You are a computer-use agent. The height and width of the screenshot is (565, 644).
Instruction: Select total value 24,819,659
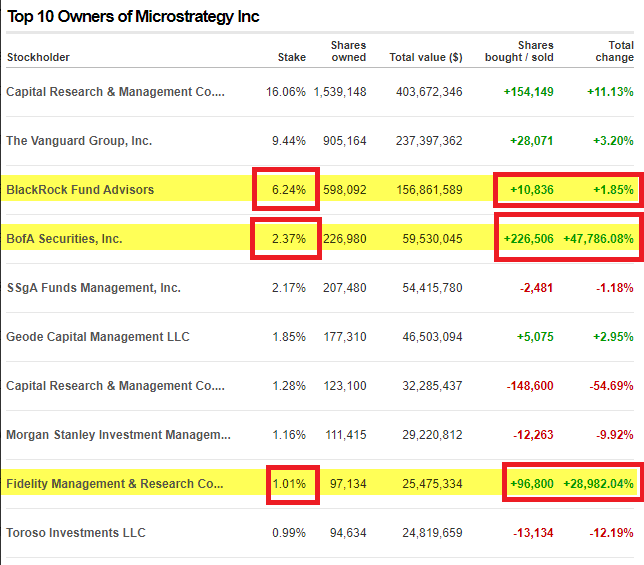coord(432,533)
